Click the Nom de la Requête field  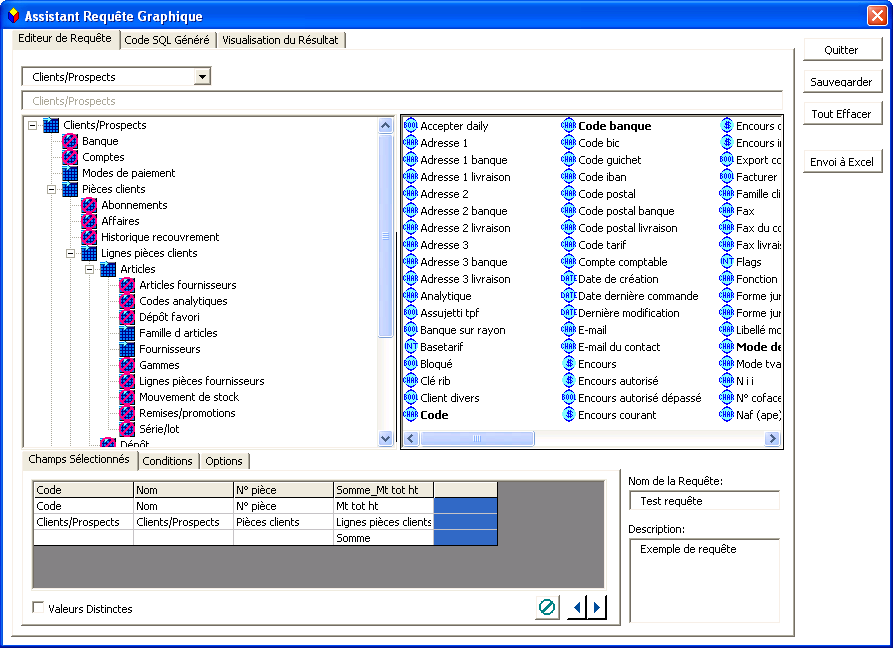pyautogui.click(x=703, y=501)
